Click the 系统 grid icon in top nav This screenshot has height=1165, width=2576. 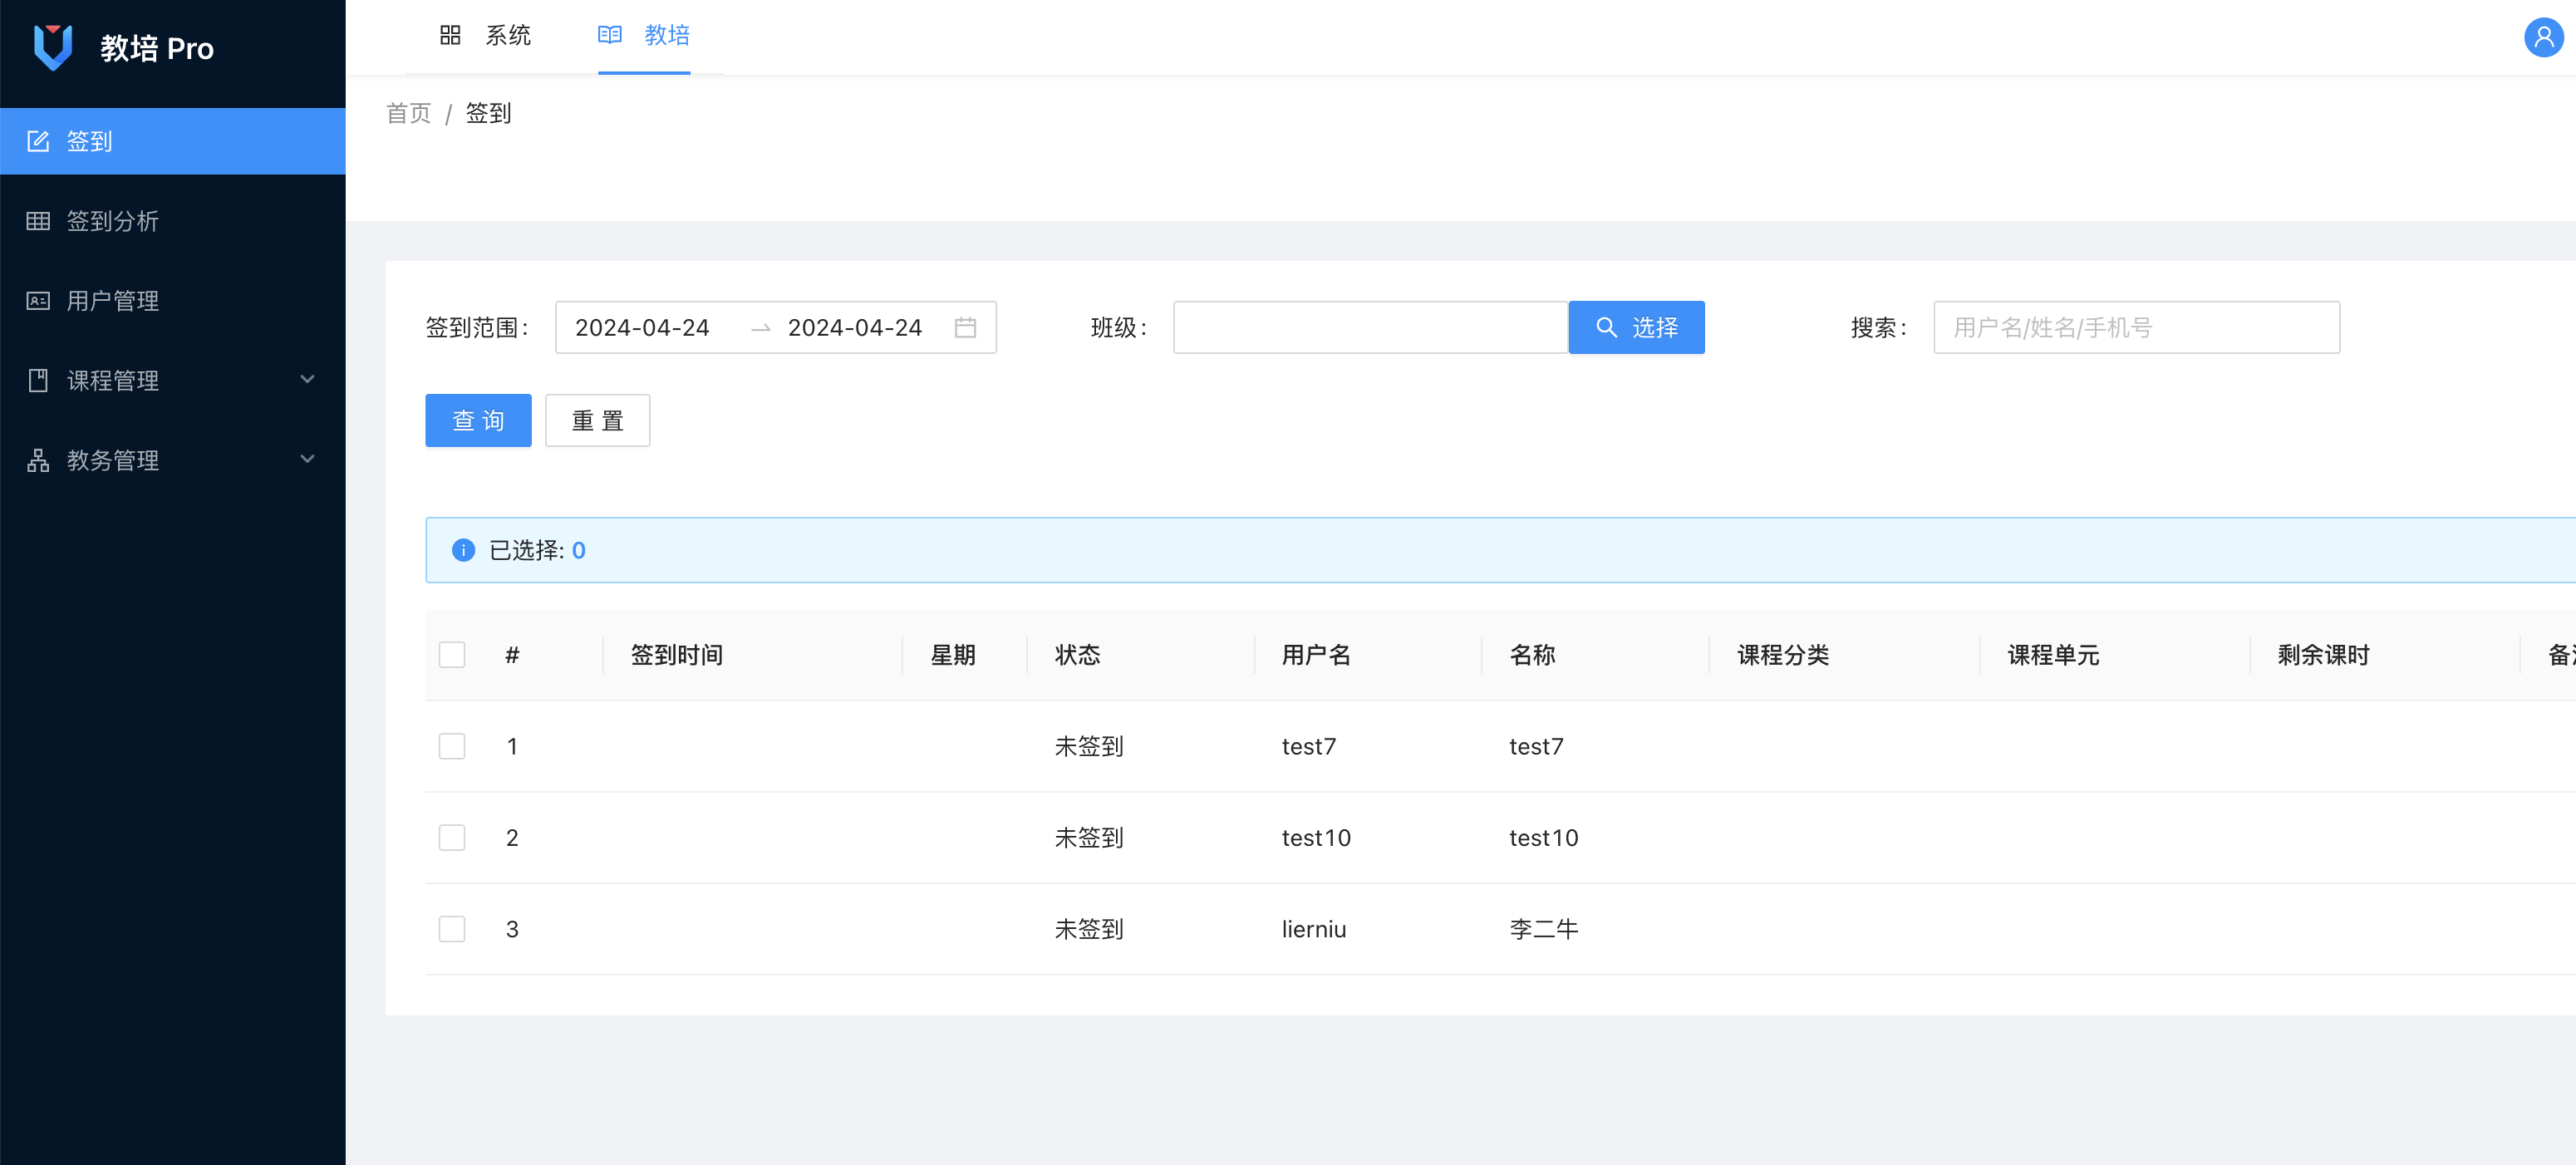(450, 35)
